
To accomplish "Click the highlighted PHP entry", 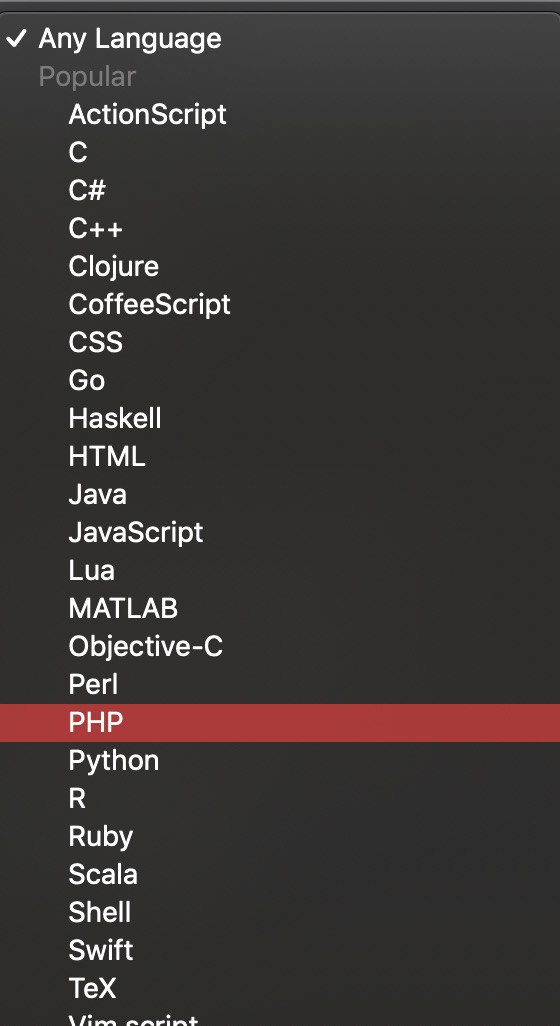I will pos(280,722).
